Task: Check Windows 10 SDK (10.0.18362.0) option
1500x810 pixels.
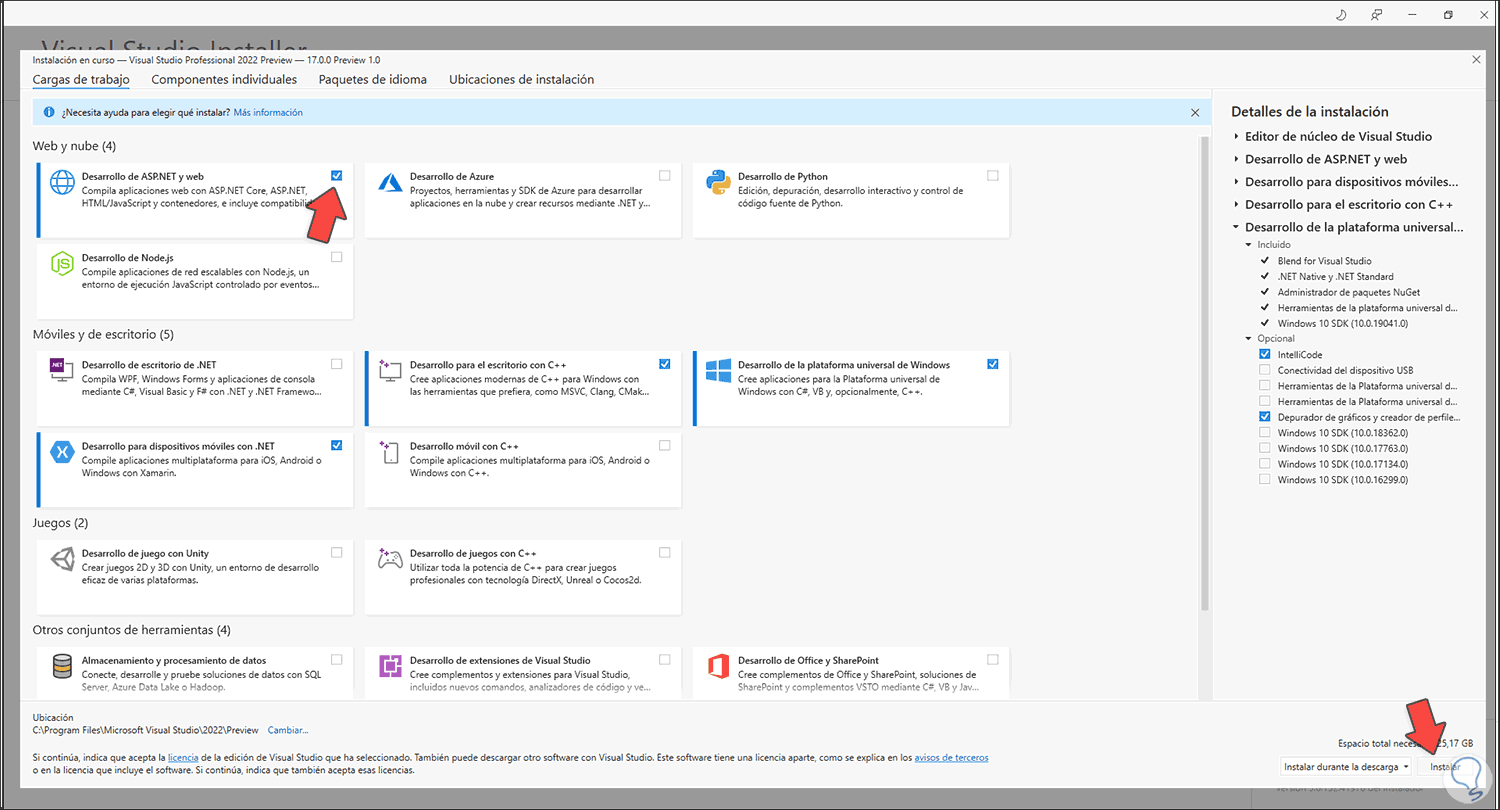Action: tap(1266, 432)
